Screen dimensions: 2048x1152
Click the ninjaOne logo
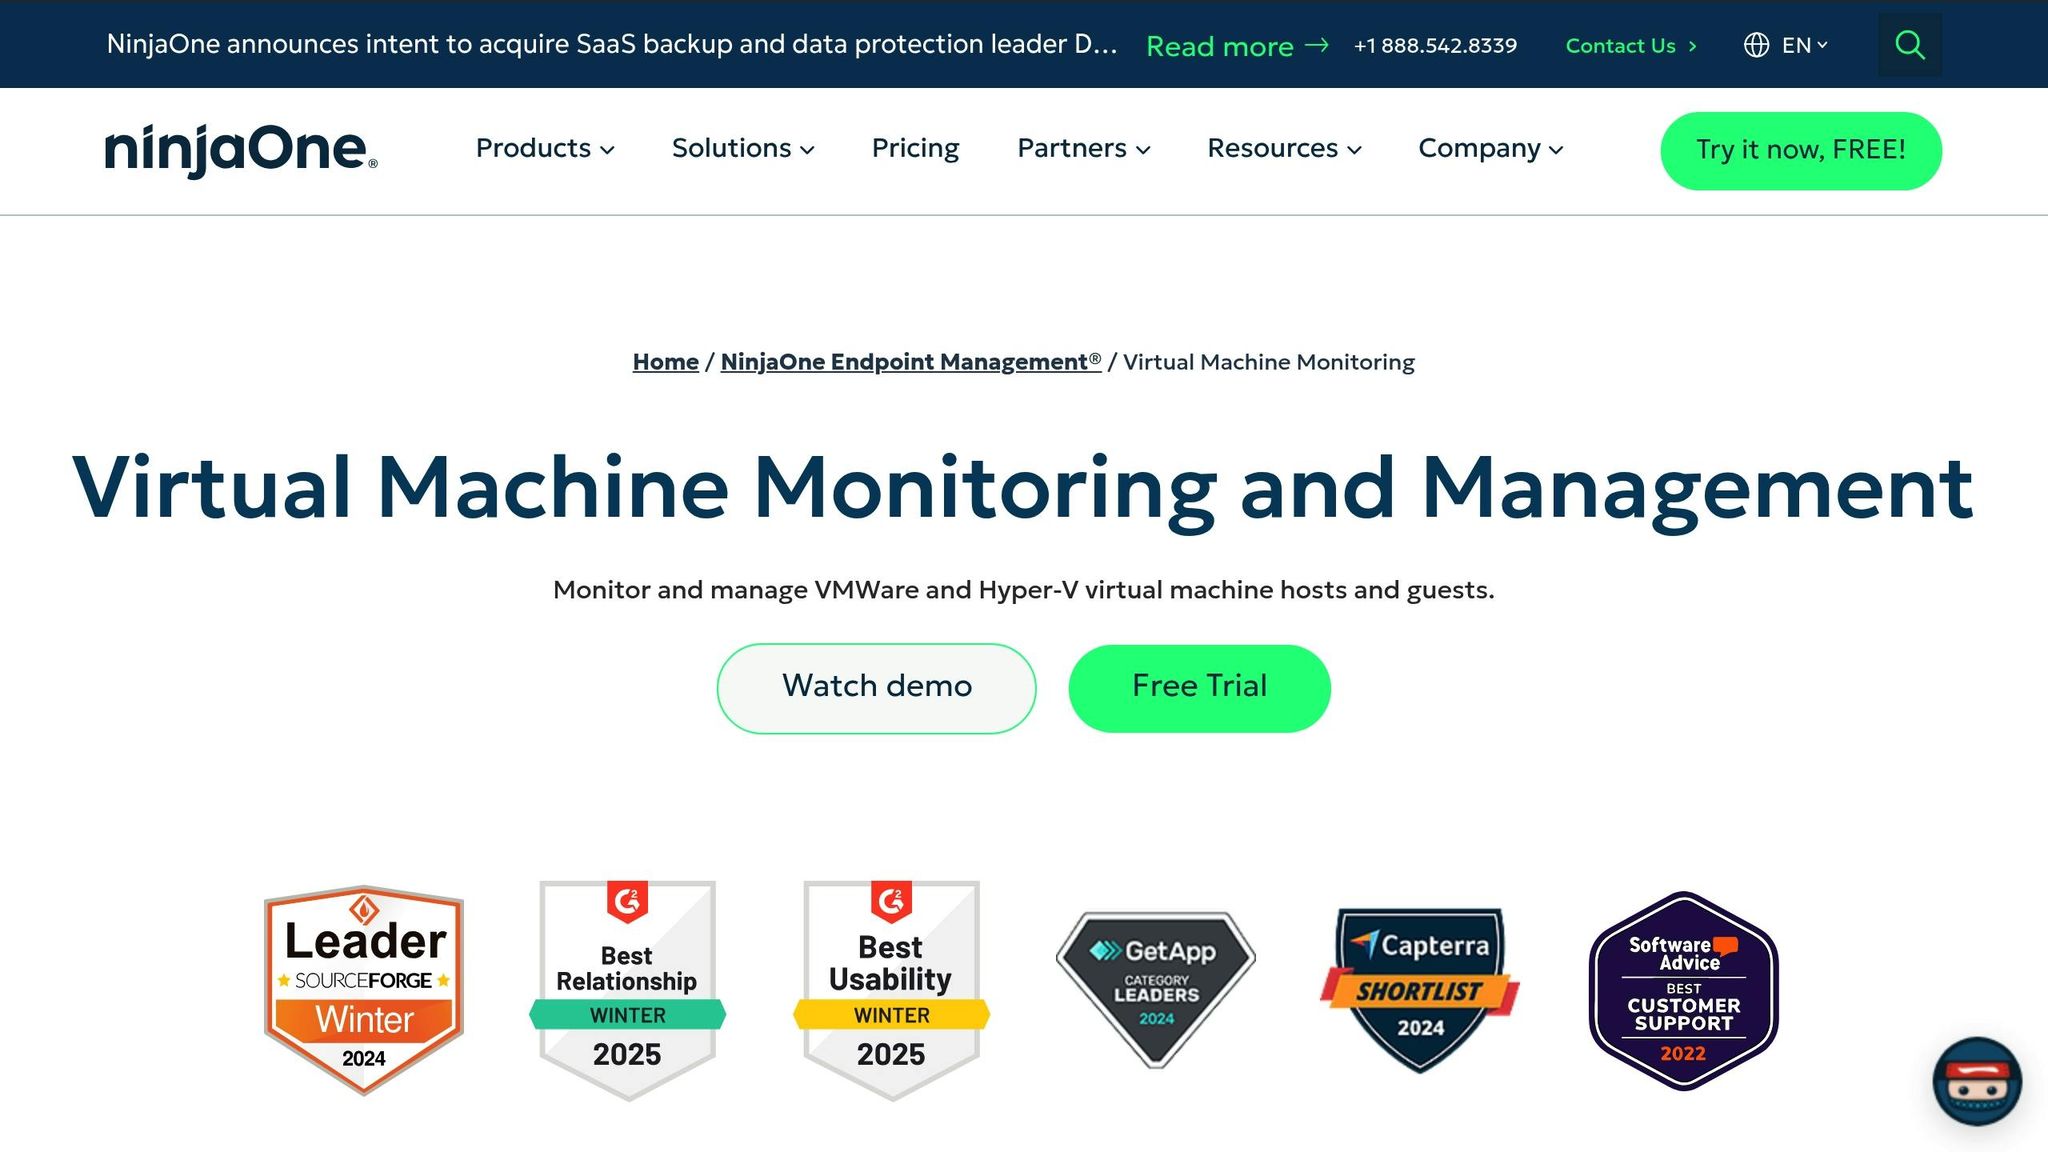tap(239, 149)
